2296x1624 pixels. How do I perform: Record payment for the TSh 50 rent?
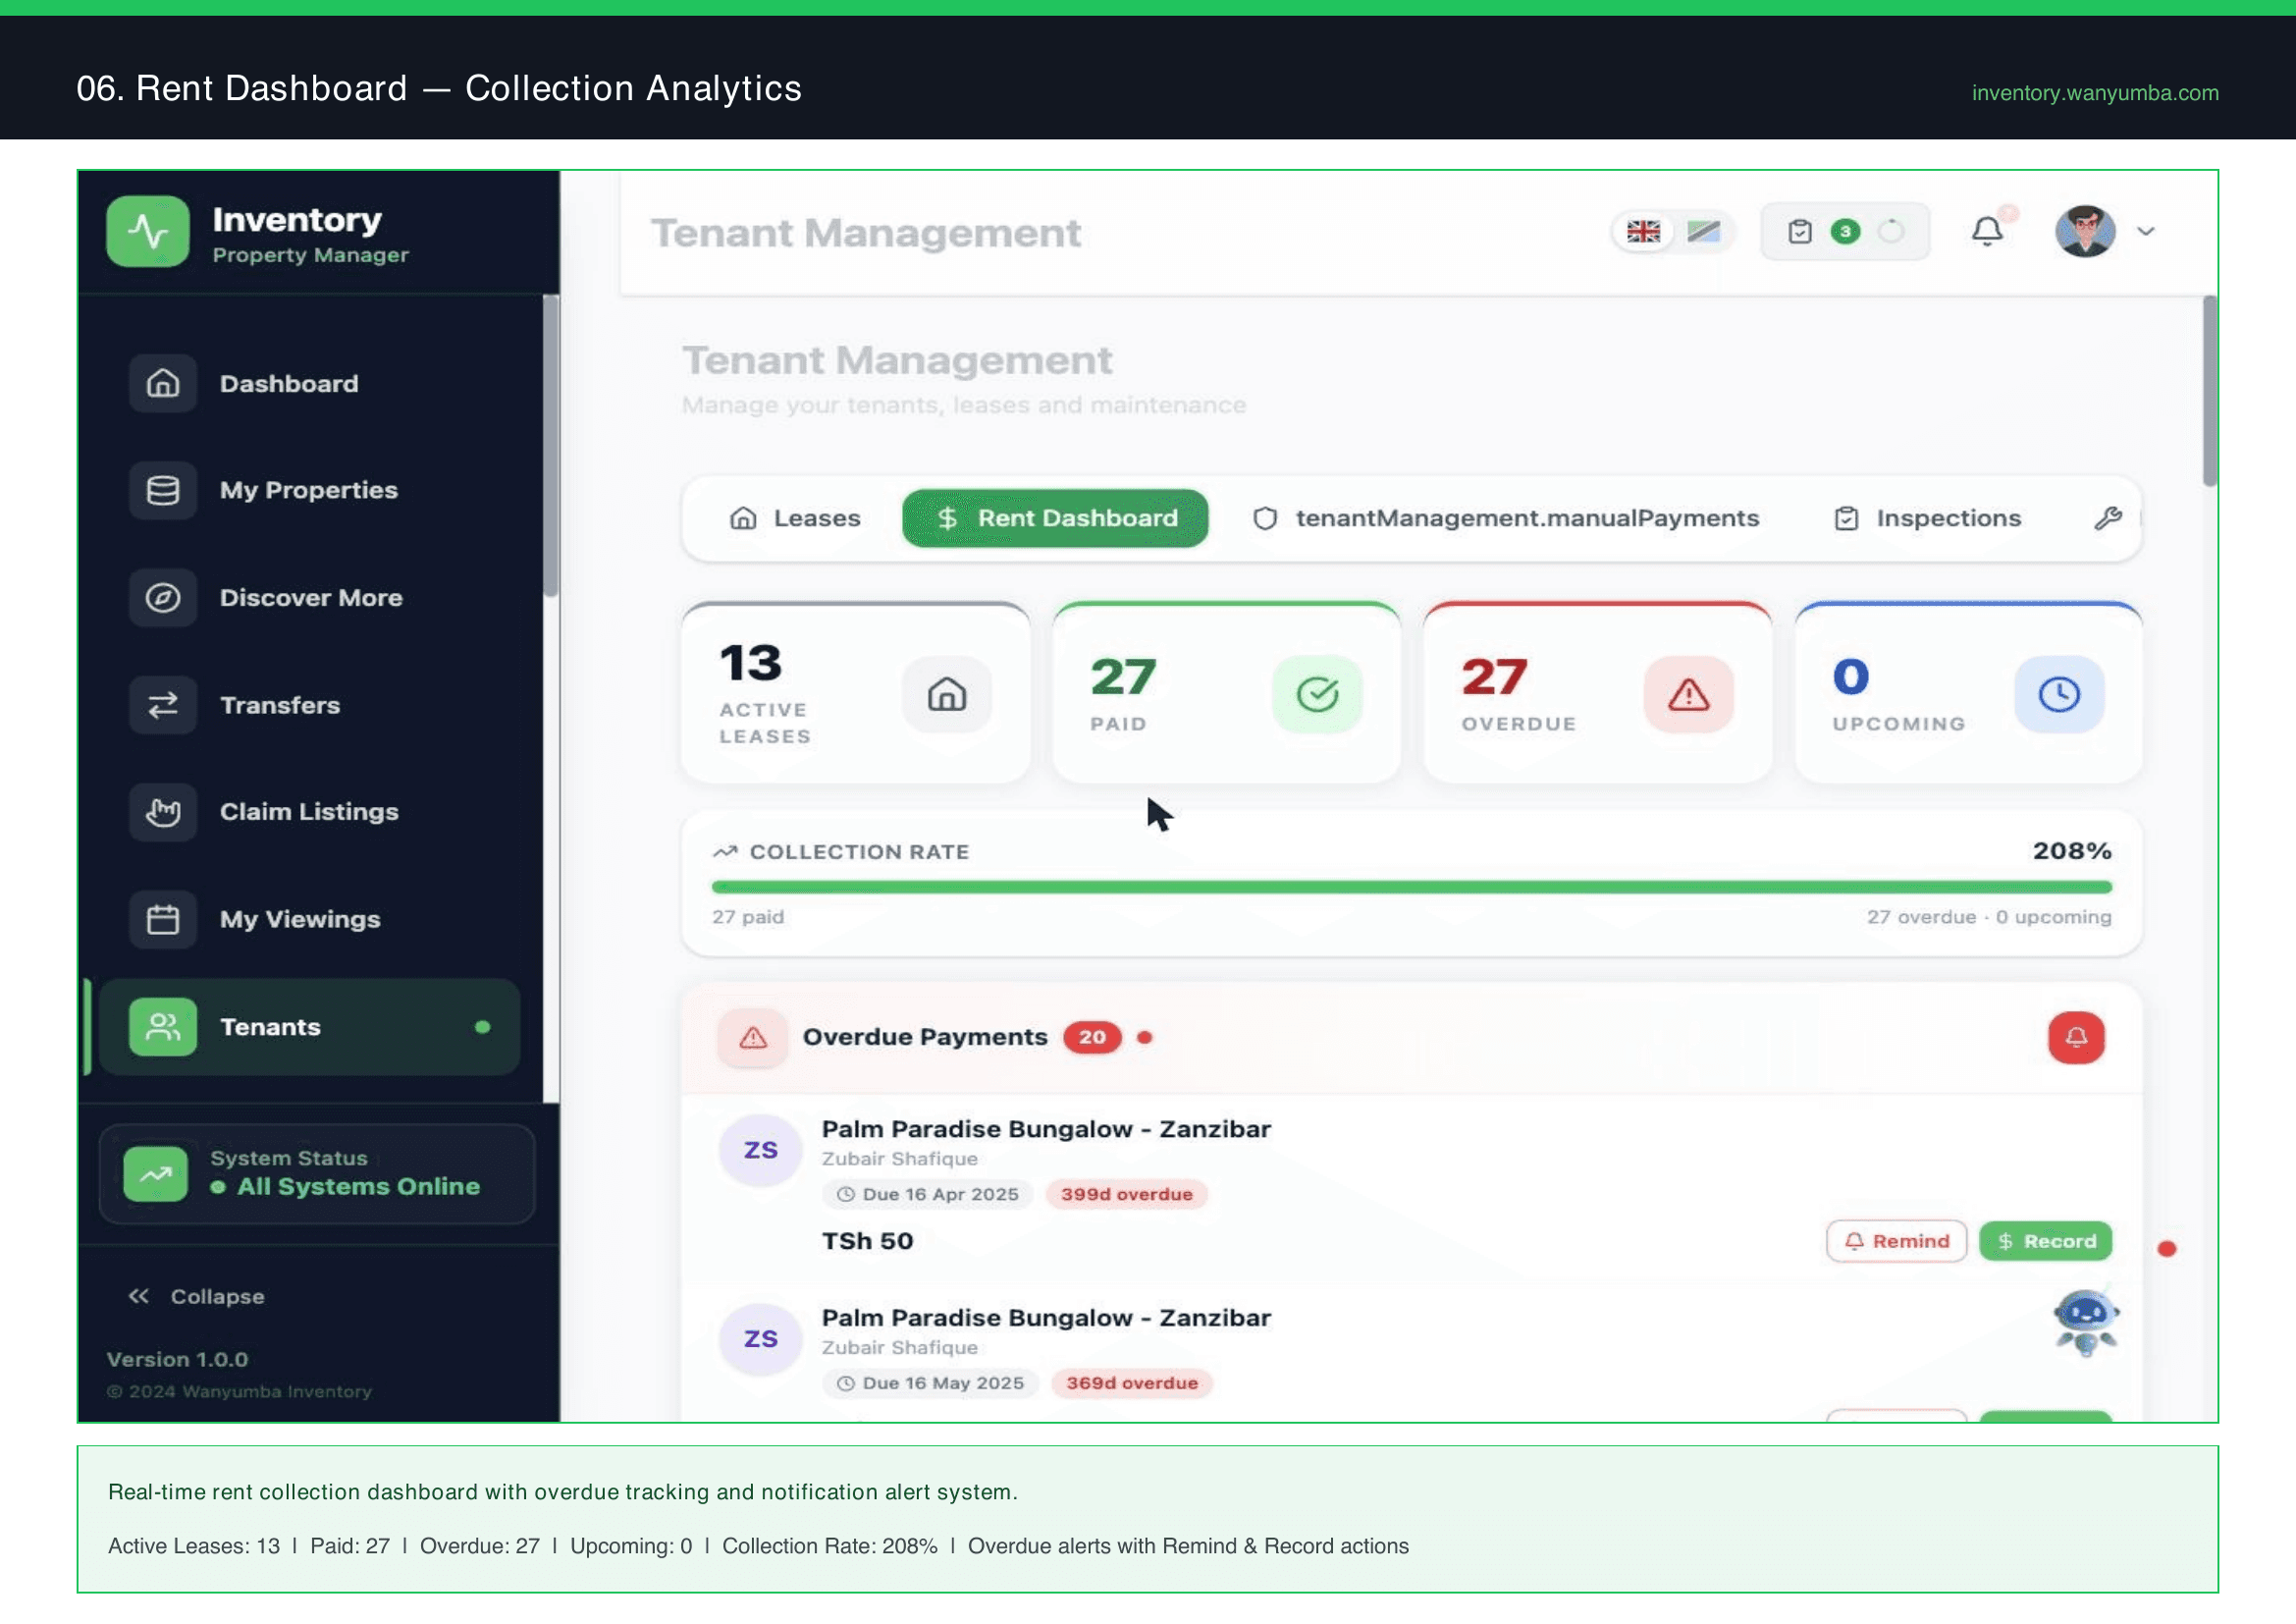(2046, 1242)
